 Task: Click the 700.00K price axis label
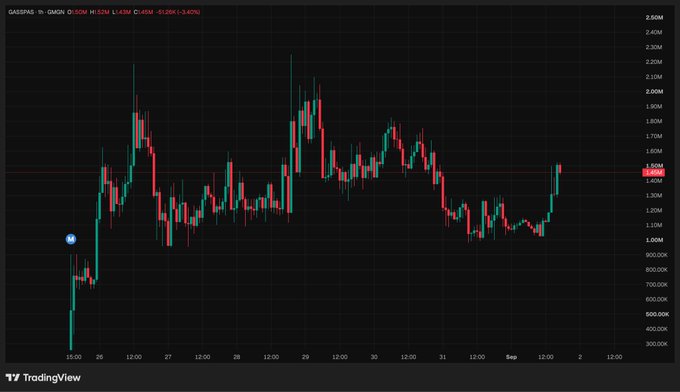click(x=657, y=284)
